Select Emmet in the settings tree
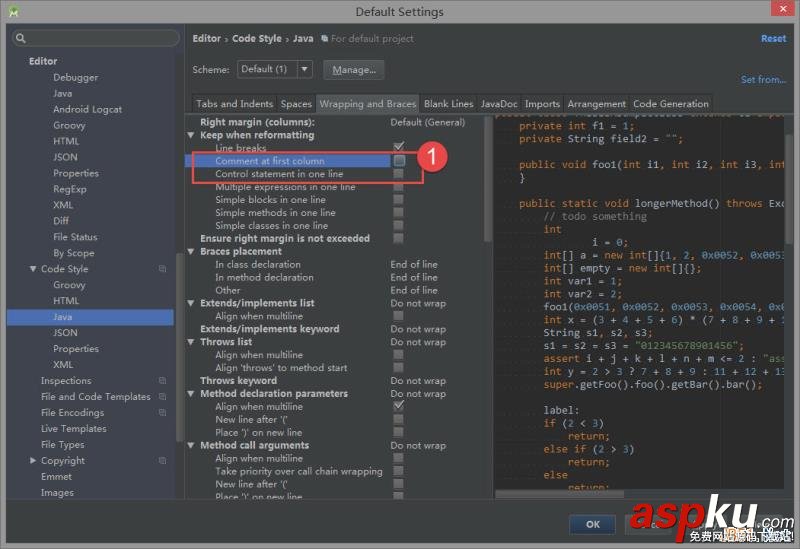800x549 pixels. pyautogui.click(x=56, y=477)
